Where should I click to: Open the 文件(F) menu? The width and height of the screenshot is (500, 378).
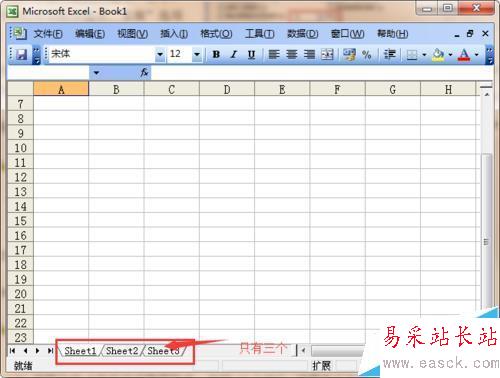point(48,34)
